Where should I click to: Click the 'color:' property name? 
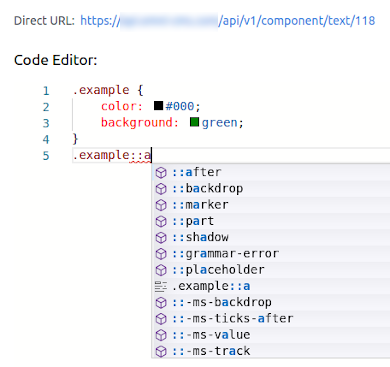pyautogui.click(x=122, y=106)
